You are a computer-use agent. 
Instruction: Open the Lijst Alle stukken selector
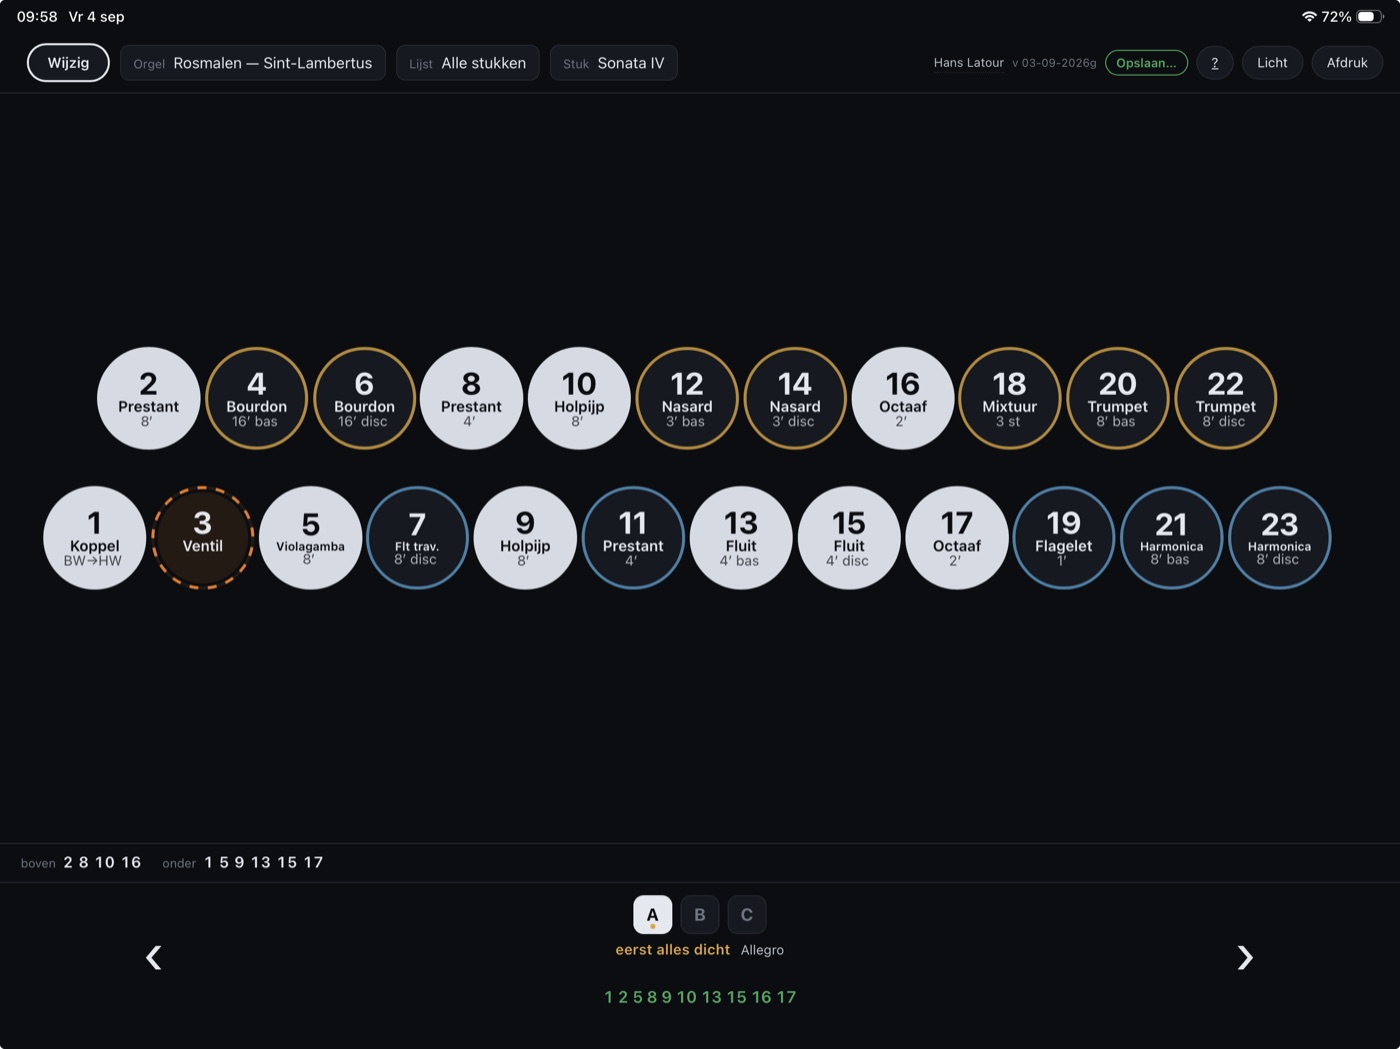tap(468, 63)
